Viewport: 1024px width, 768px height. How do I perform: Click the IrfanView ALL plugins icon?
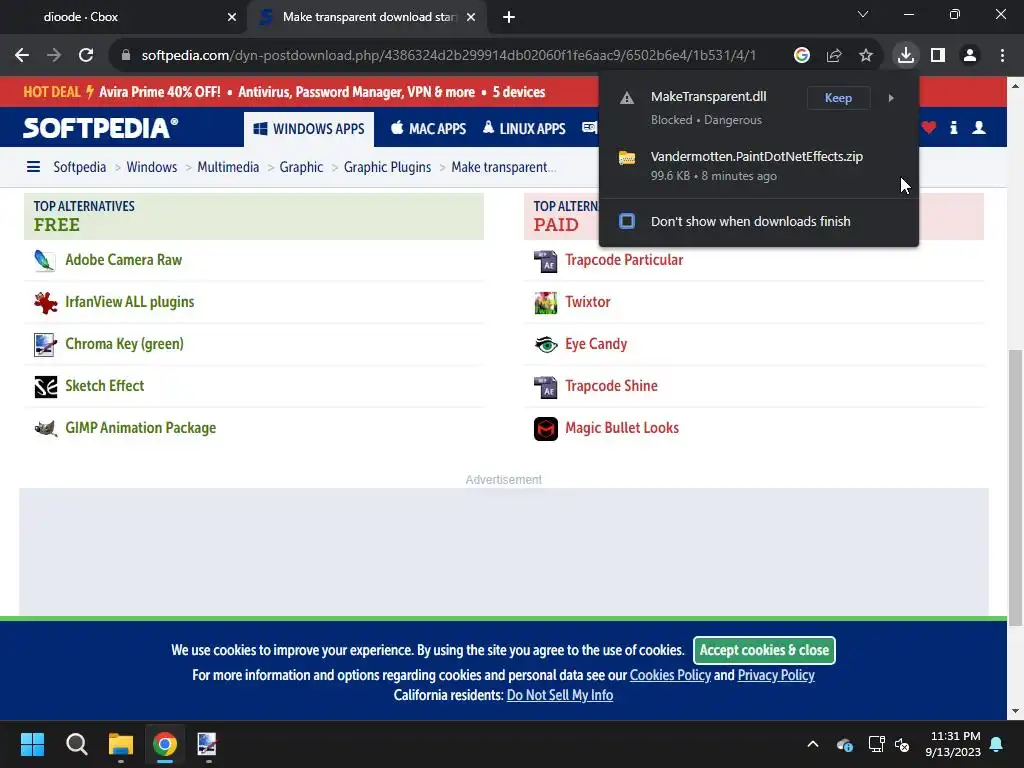45,302
